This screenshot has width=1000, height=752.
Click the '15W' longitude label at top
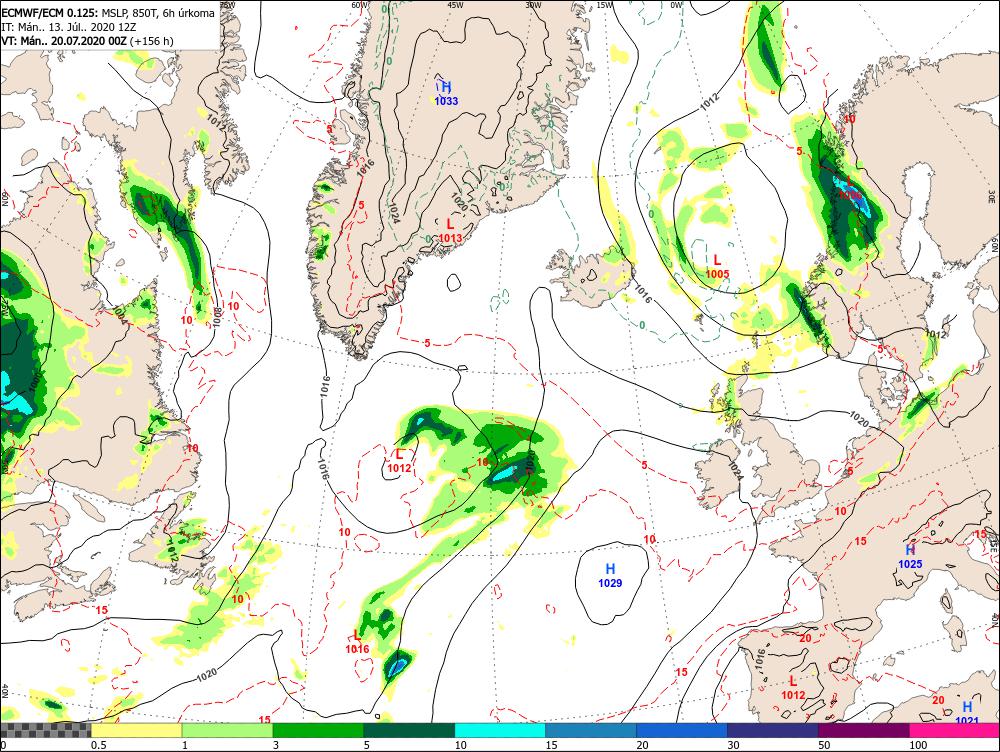point(605,4)
